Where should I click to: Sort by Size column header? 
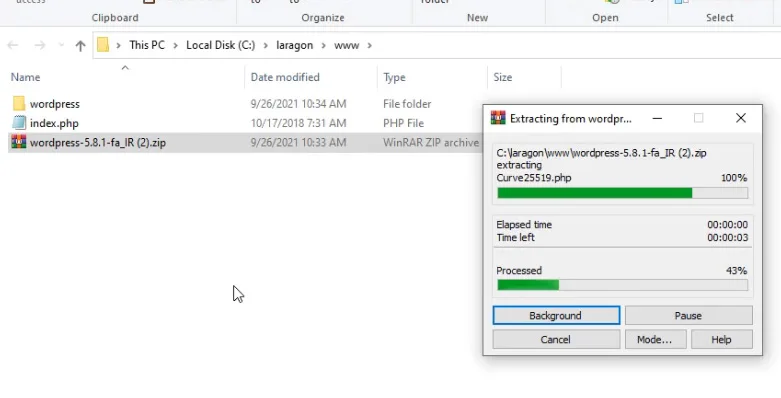point(503,77)
